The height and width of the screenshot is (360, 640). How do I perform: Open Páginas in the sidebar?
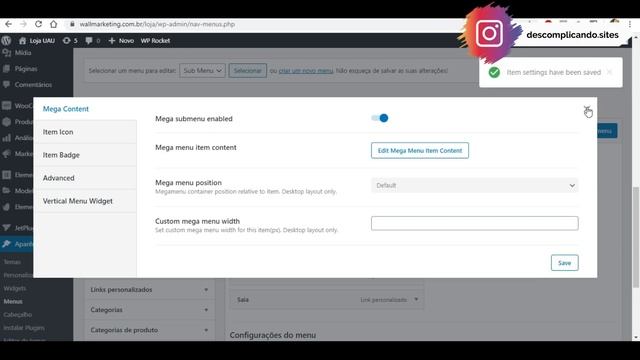coord(26,69)
